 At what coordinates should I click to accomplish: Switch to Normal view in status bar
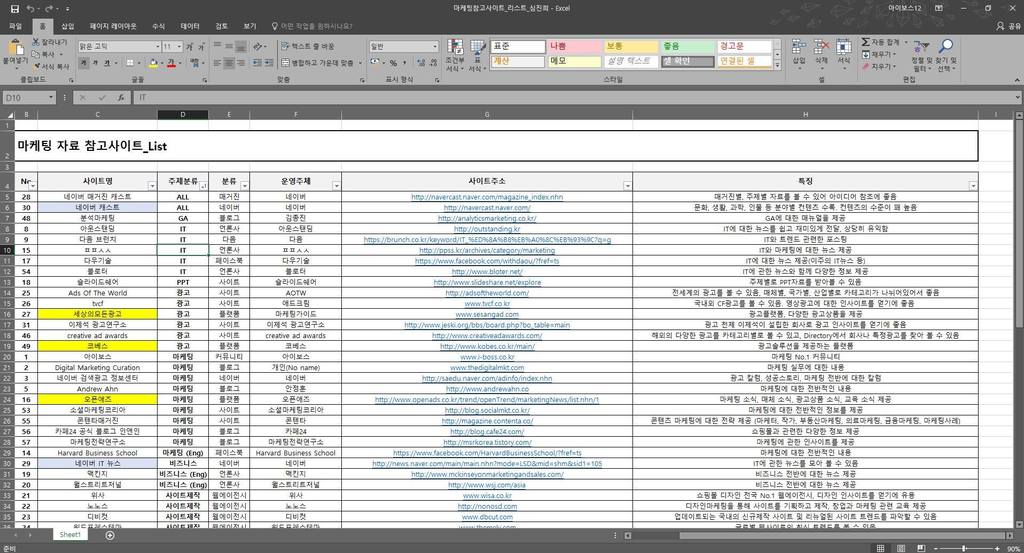880,548
